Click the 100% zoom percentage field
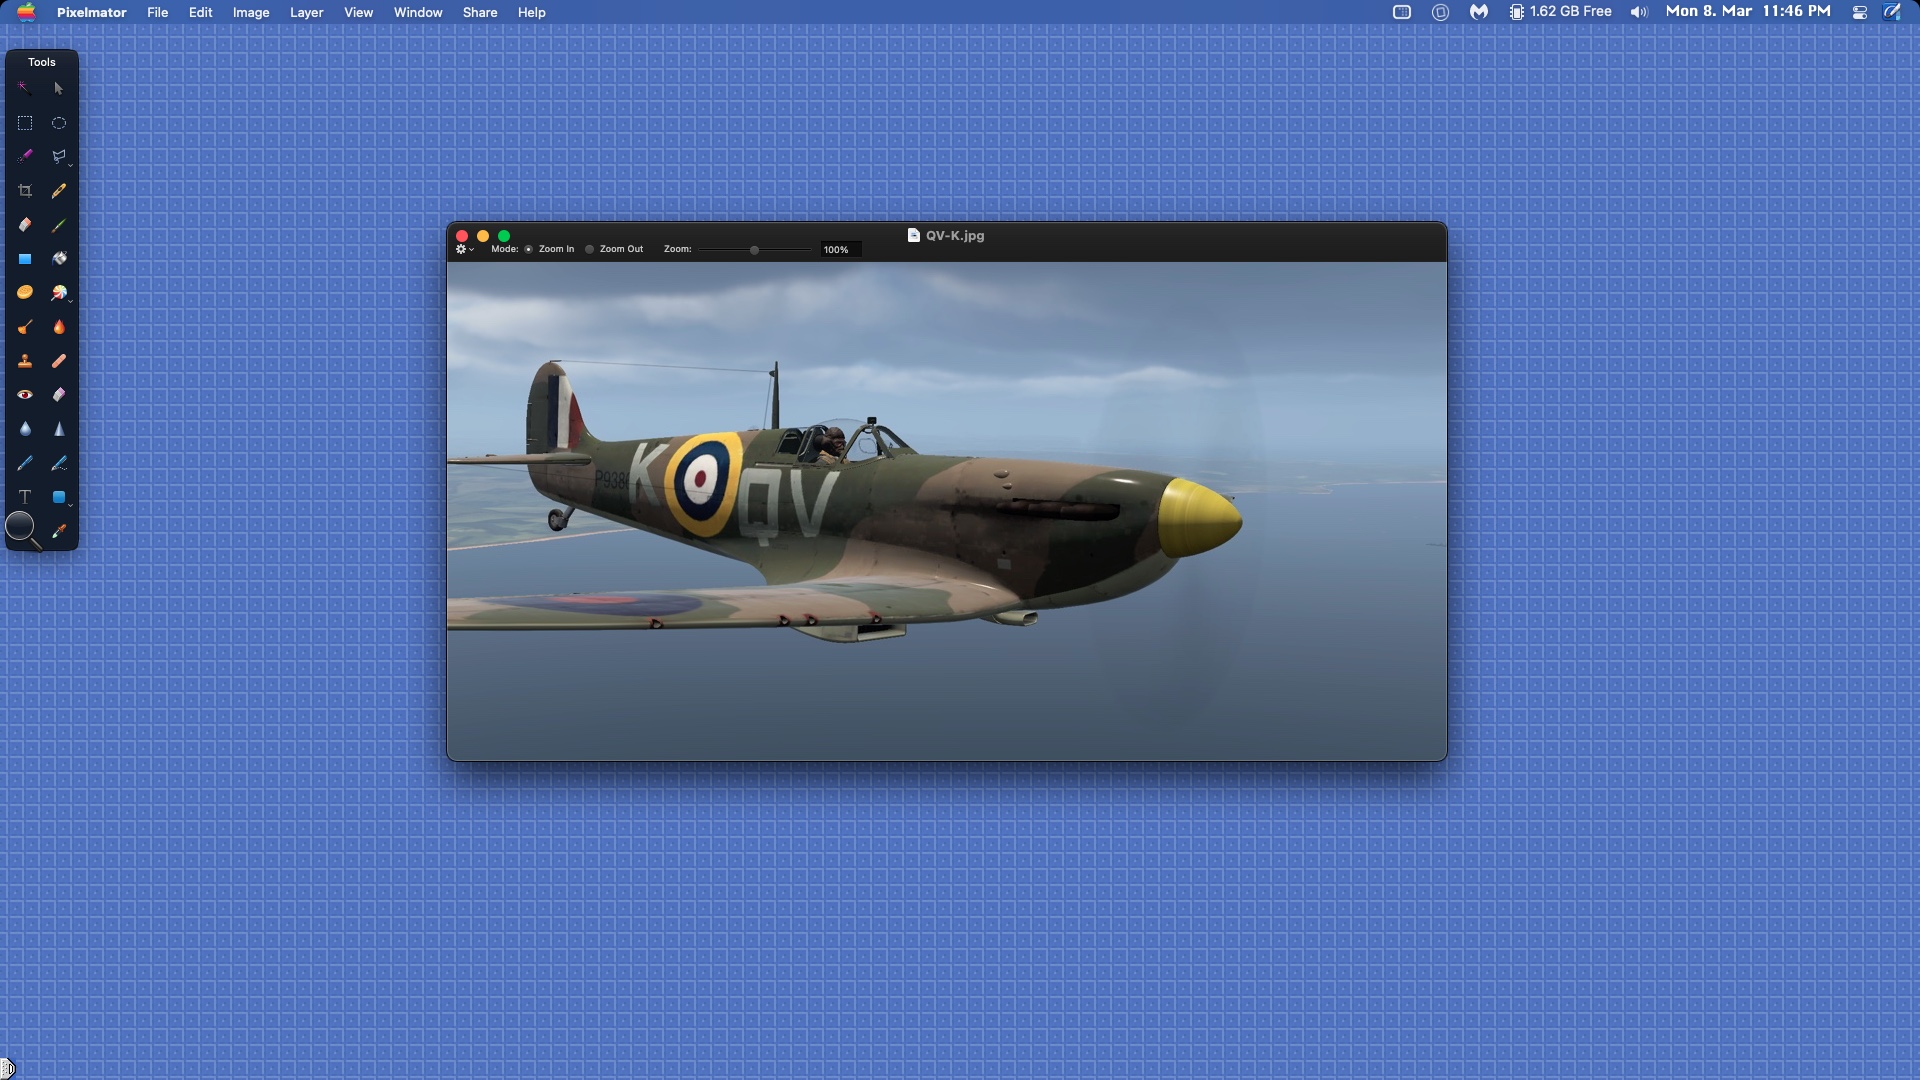This screenshot has width=1920, height=1080. 838,250
